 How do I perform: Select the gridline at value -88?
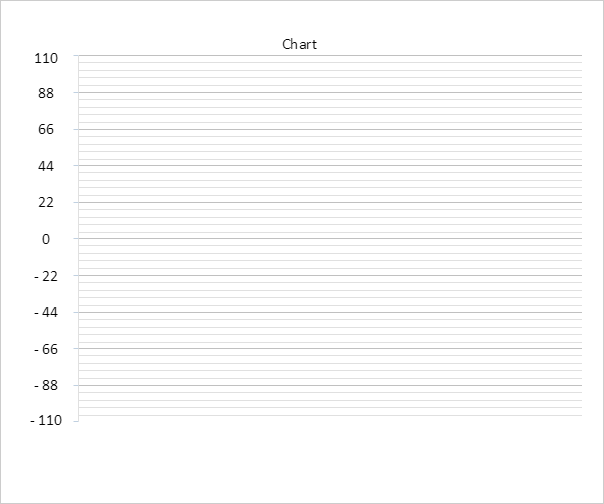click(x=330, y=385)
